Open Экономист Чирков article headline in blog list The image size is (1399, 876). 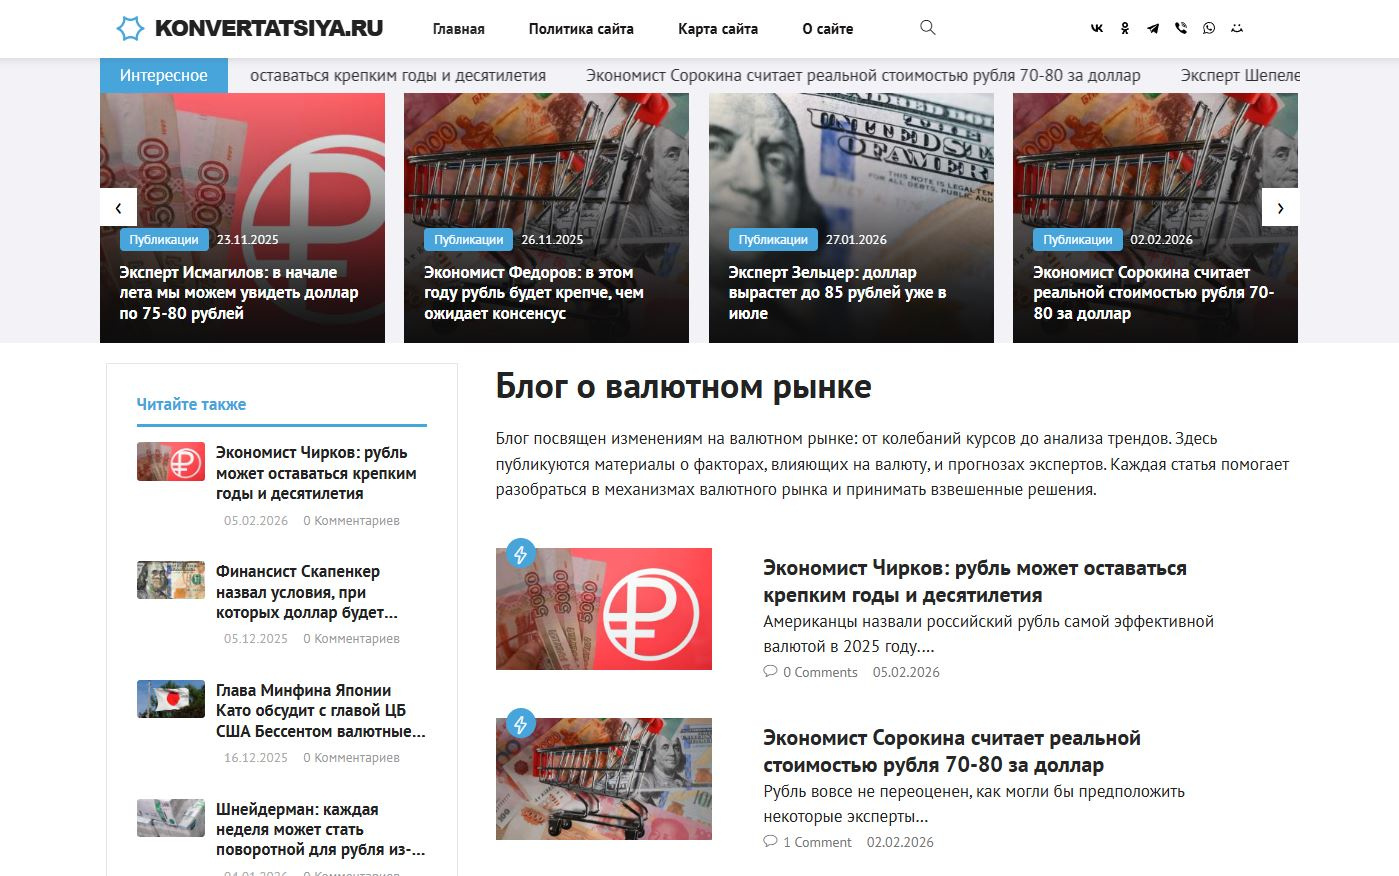click(x=975, y=581)
